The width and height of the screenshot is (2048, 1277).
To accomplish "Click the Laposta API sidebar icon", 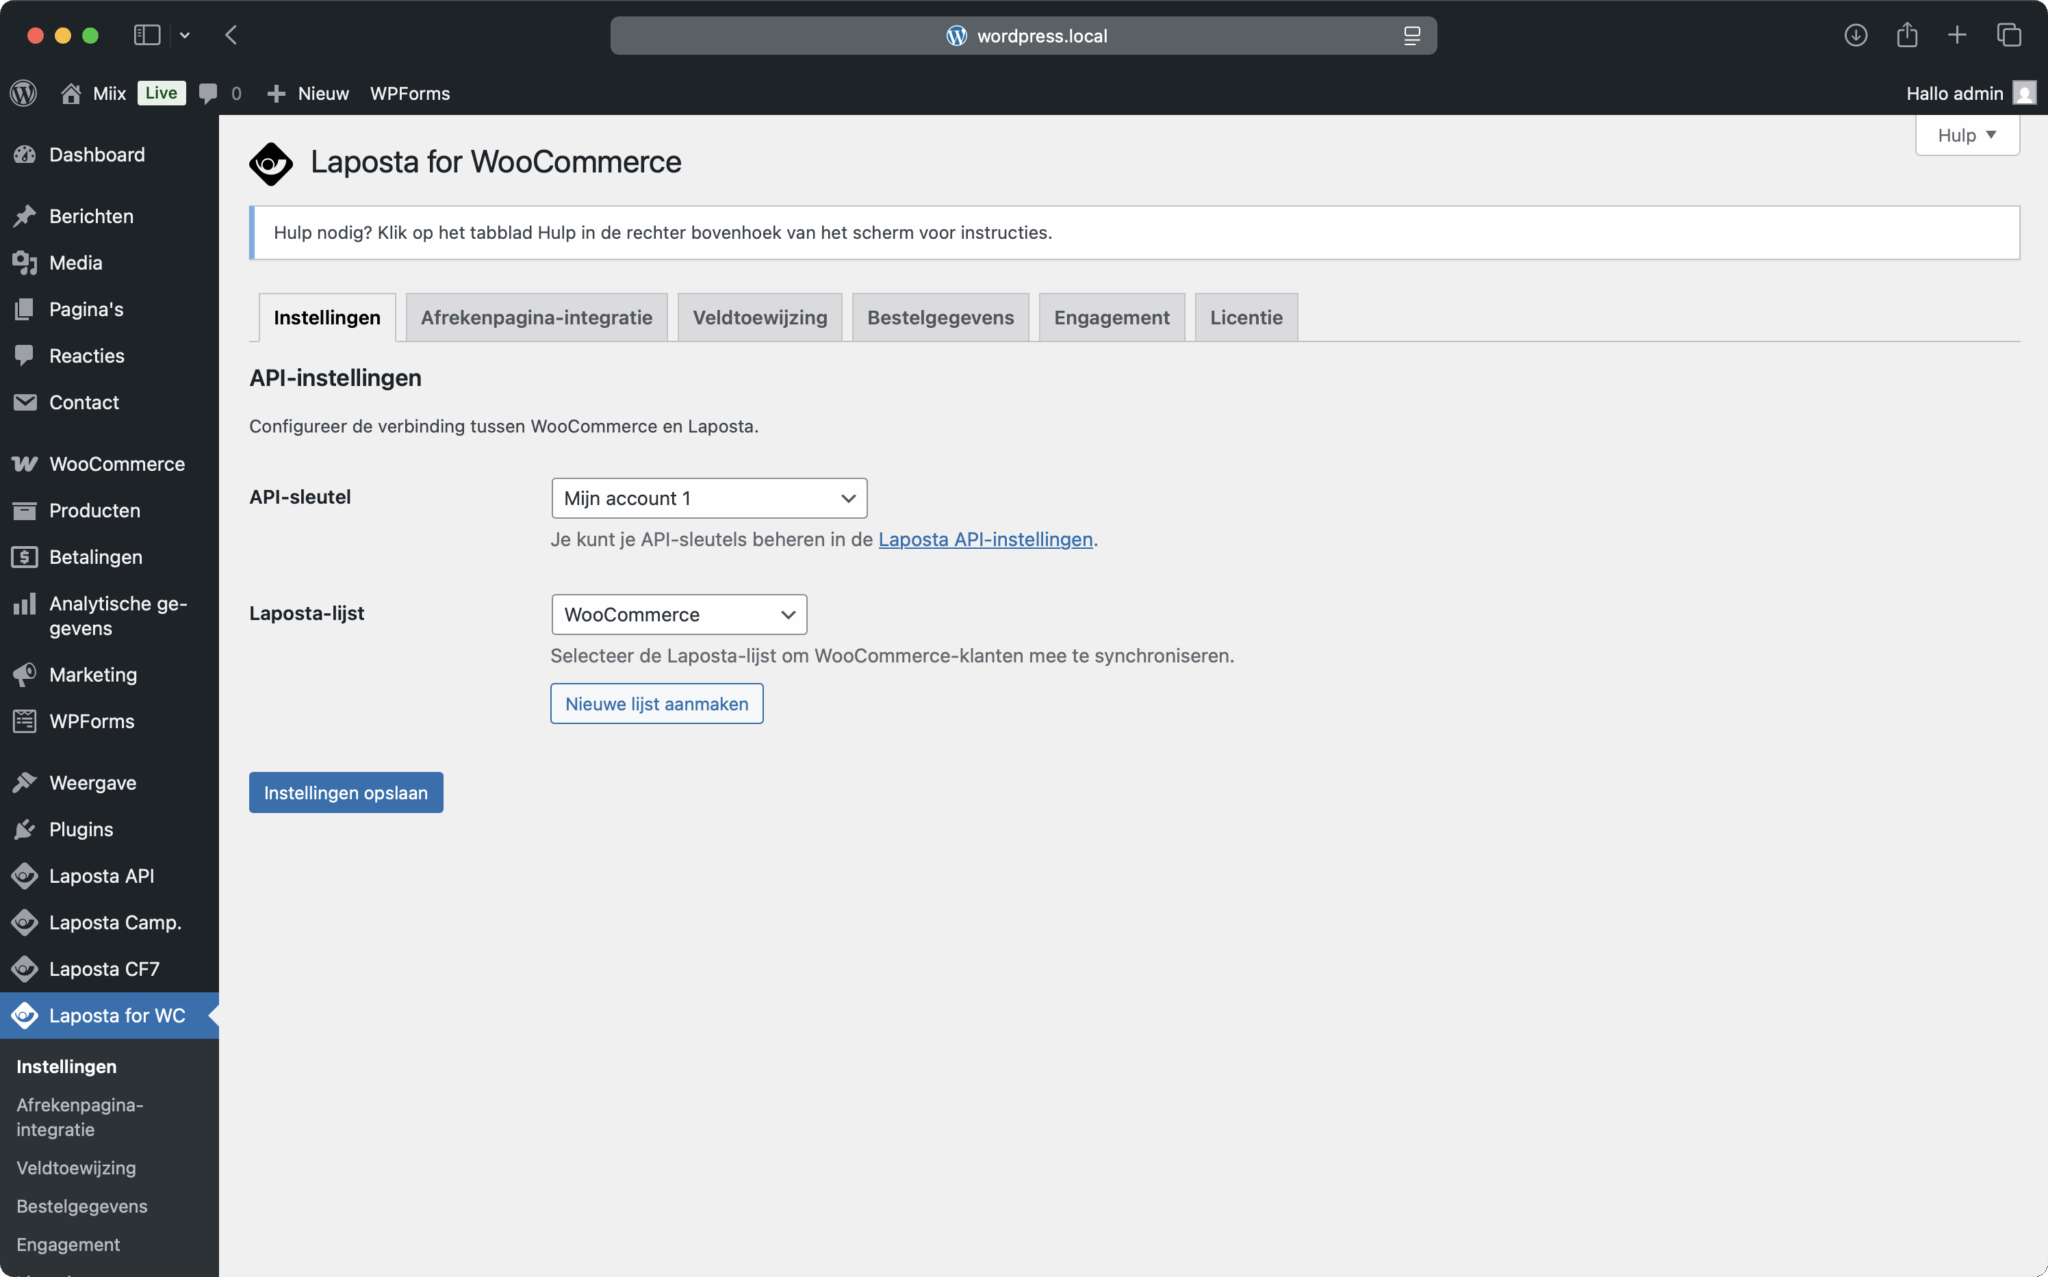I will [x=25, y=876].
